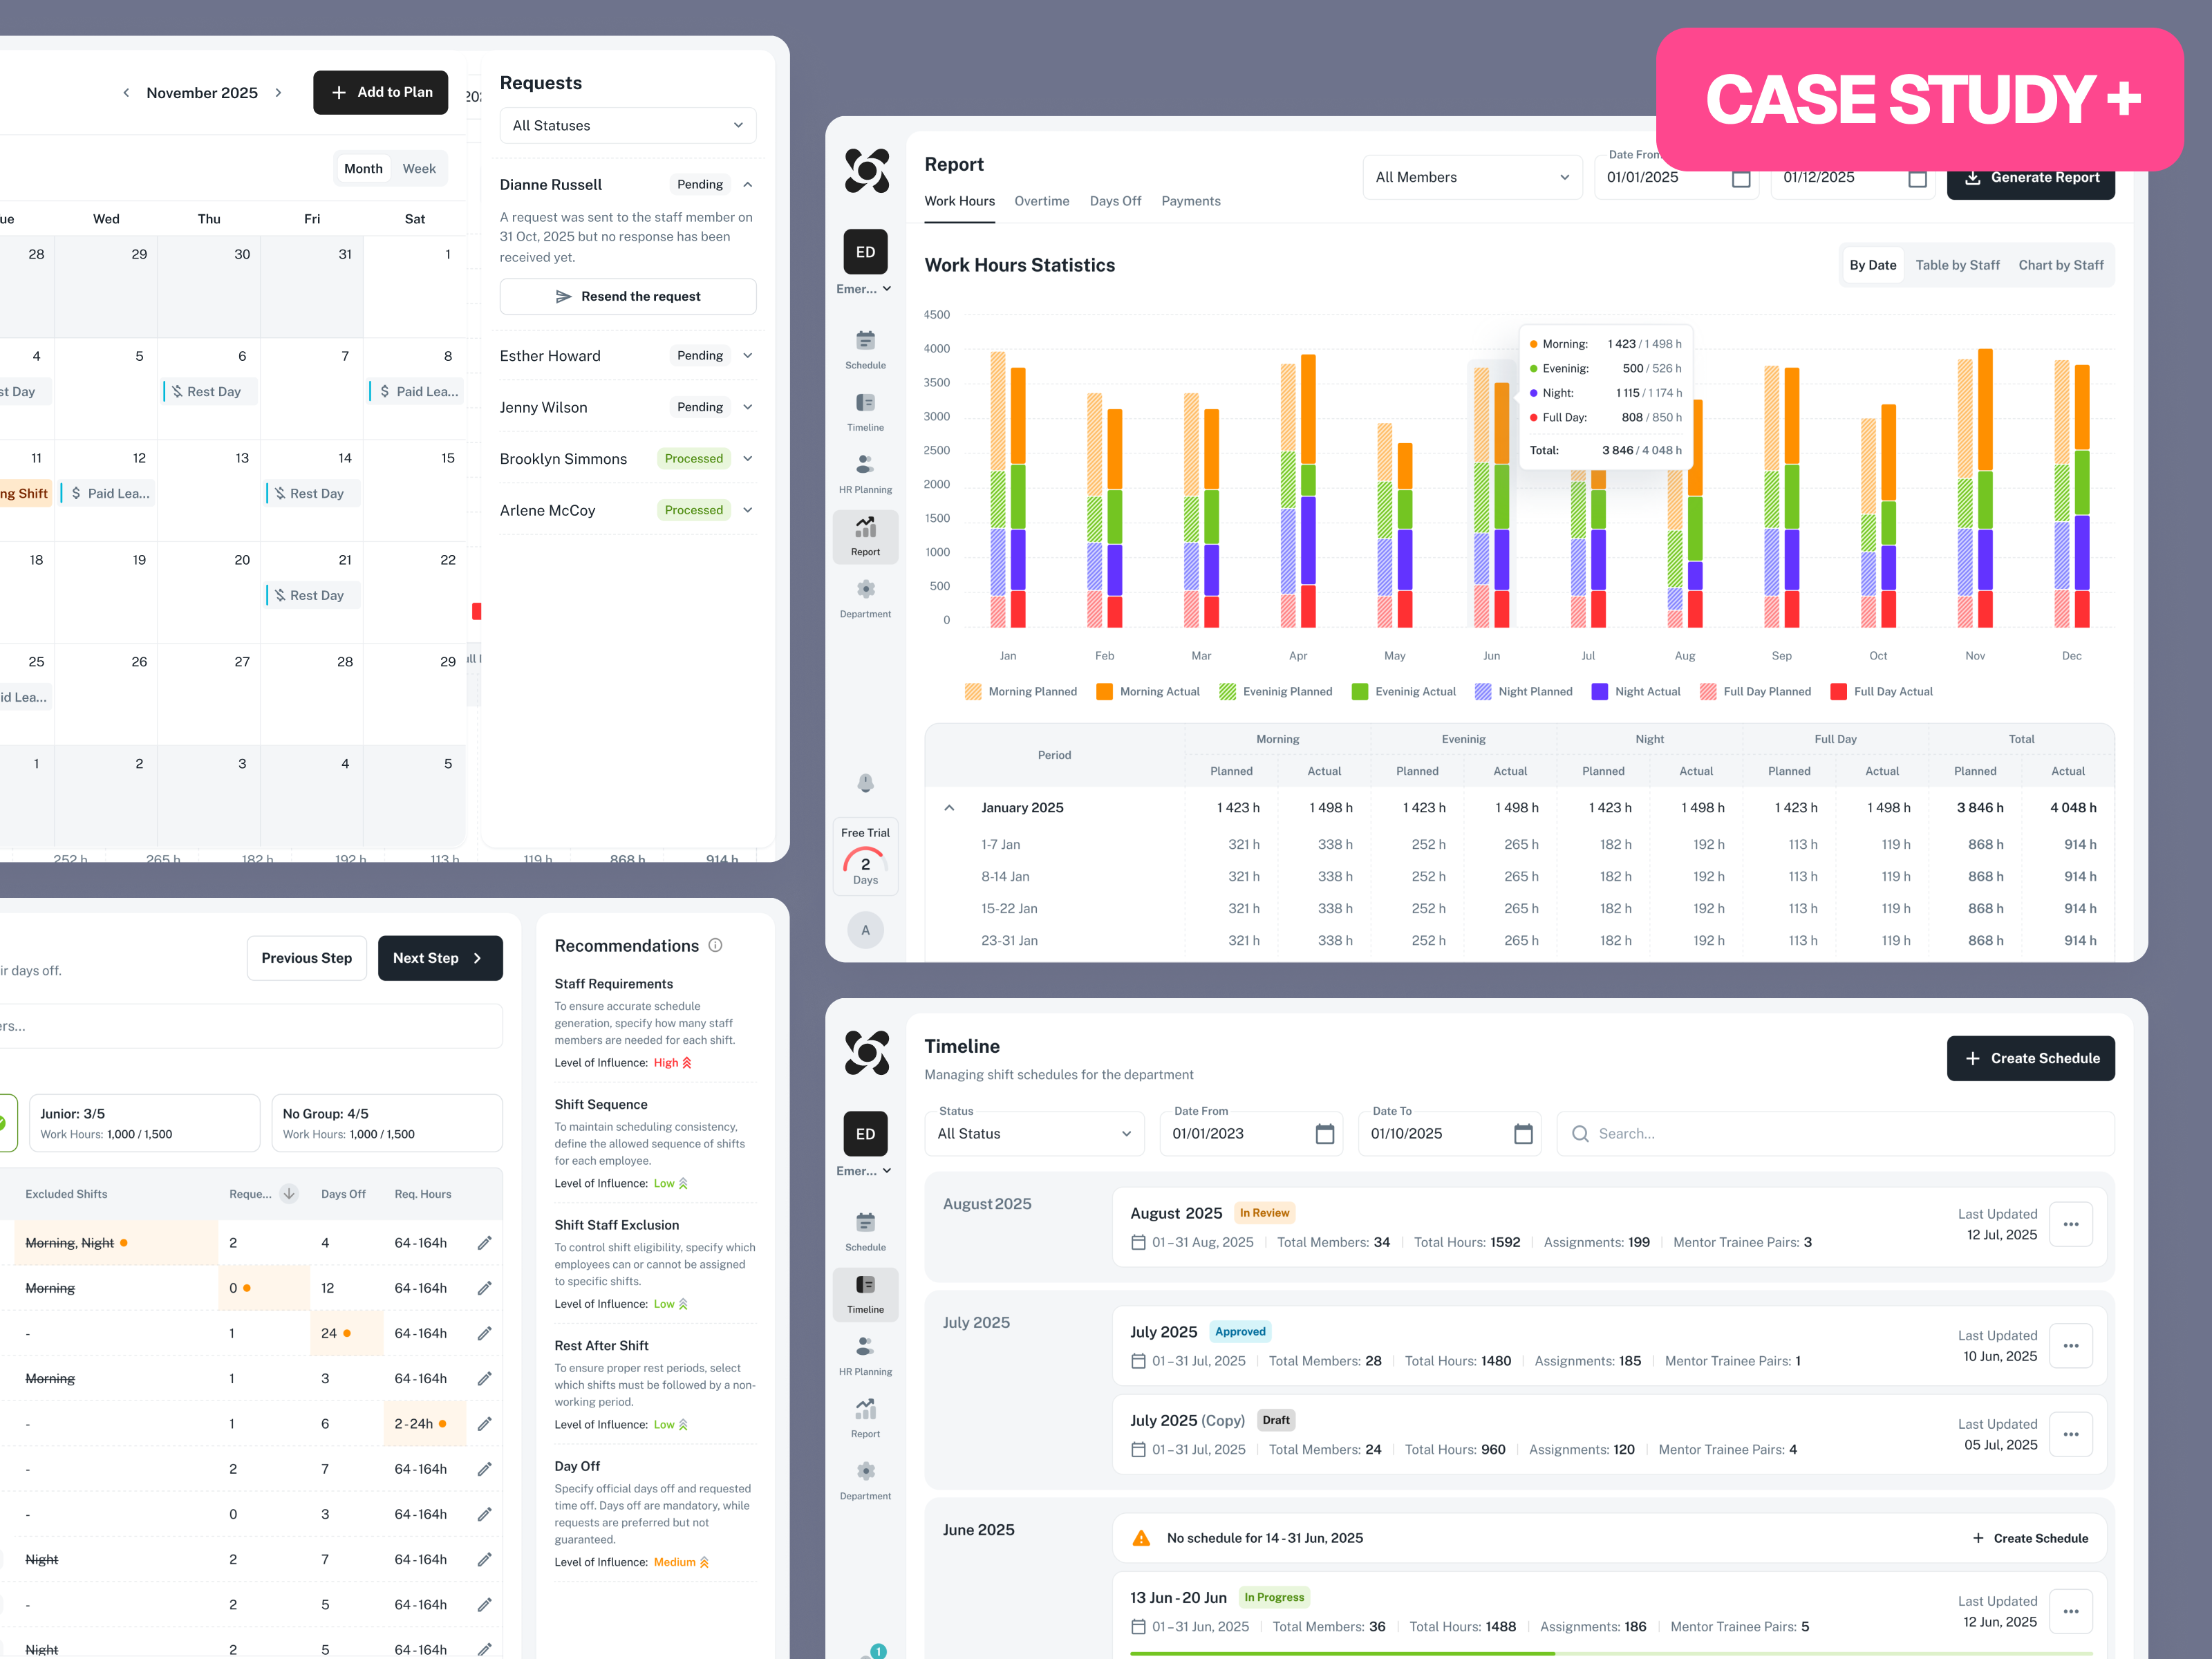Click the notification bell icon

865,783
